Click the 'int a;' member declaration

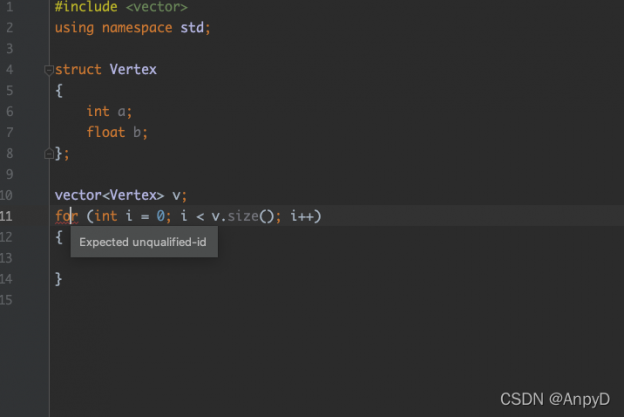(x=109, y=111)
